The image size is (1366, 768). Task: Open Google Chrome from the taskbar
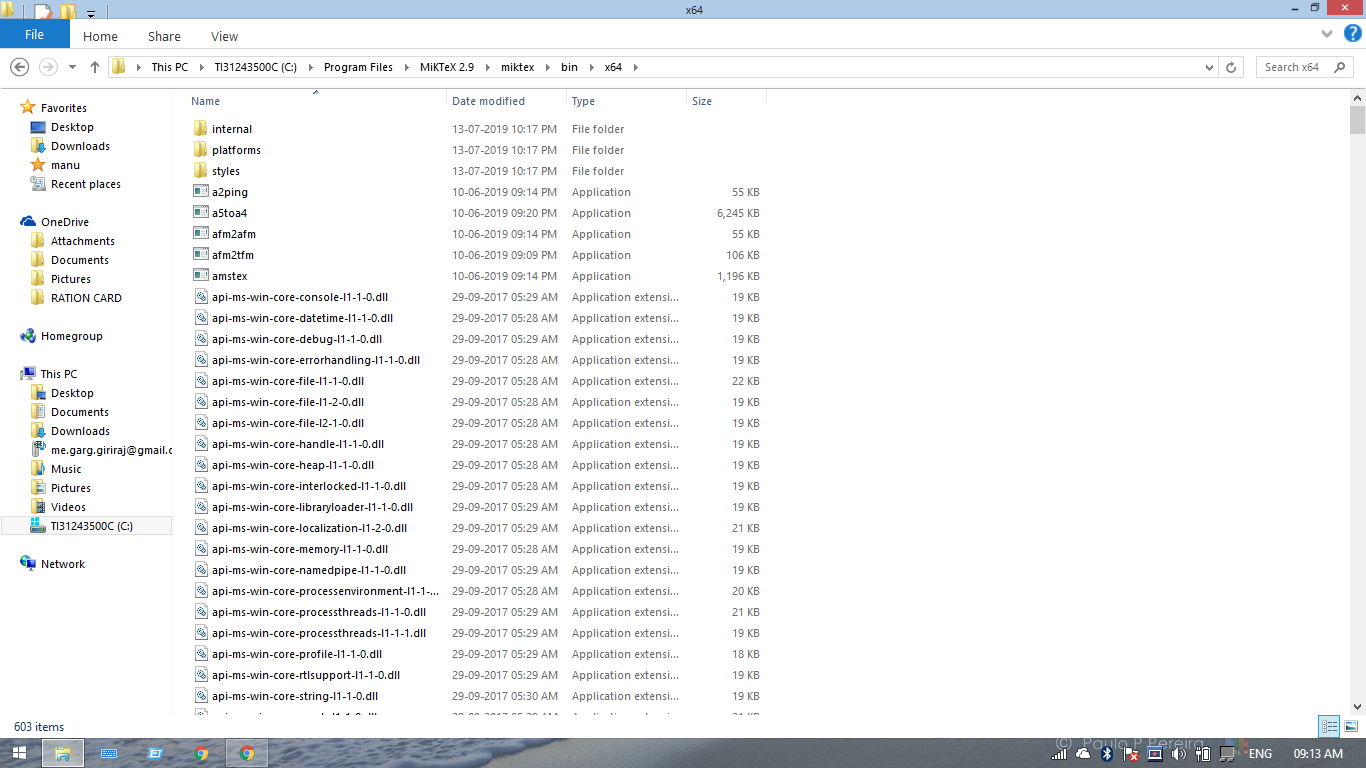pyautogui.click(x=245, y=753)
